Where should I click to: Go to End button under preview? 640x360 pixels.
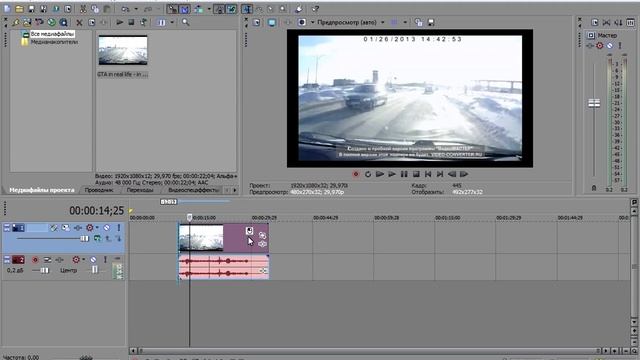(x=440, y=174)
